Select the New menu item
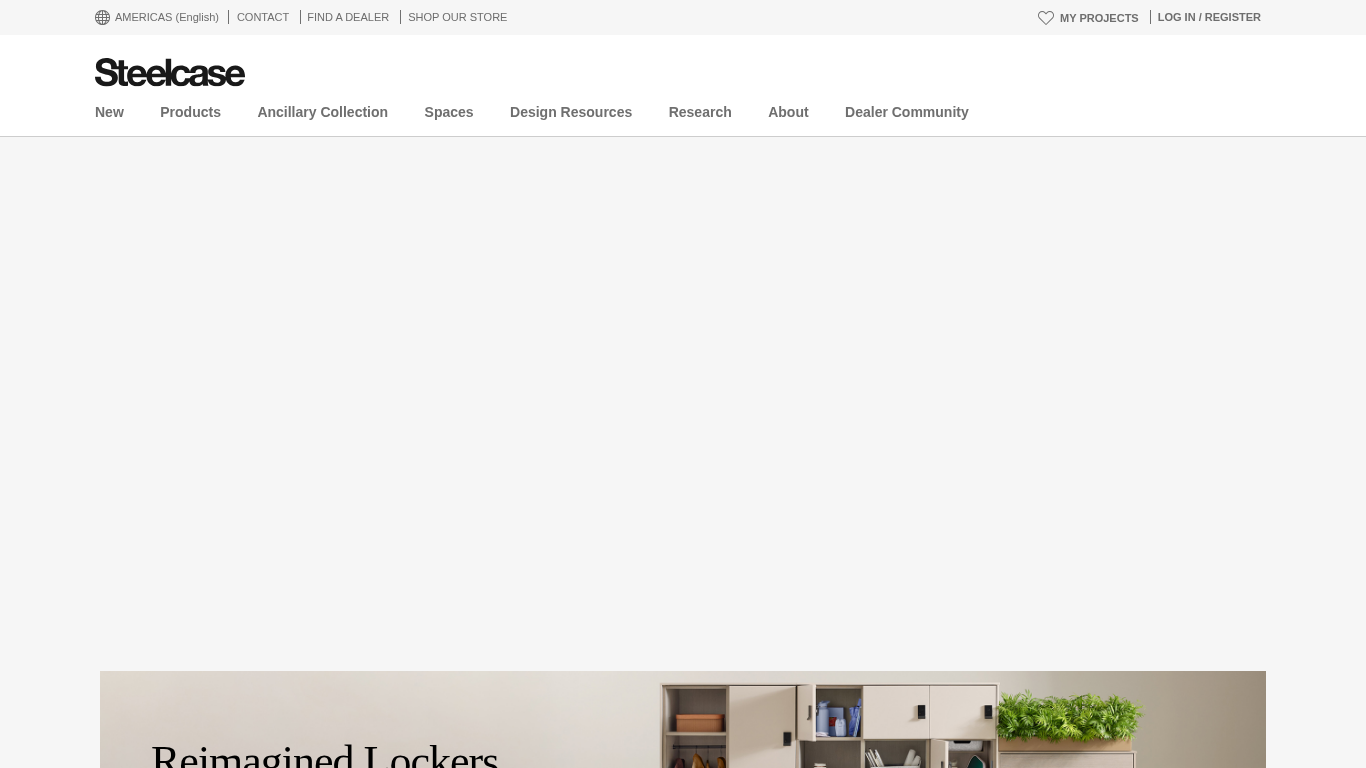The width and height of the screenshot is (1366, 768). click(x=109, y=112)
